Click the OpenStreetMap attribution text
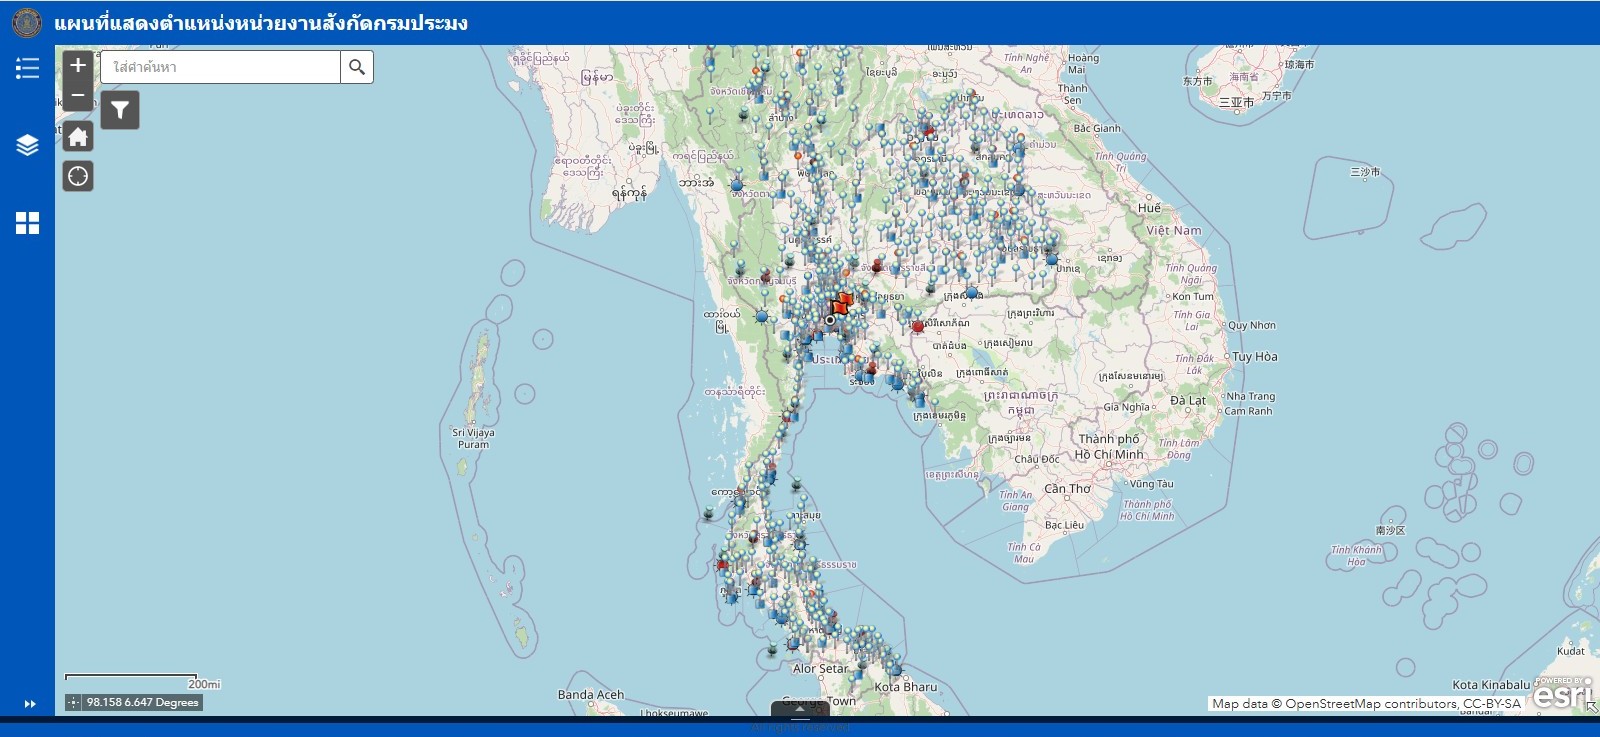This screenshot has height=737, width=1600. click(x=1365, y=704)
